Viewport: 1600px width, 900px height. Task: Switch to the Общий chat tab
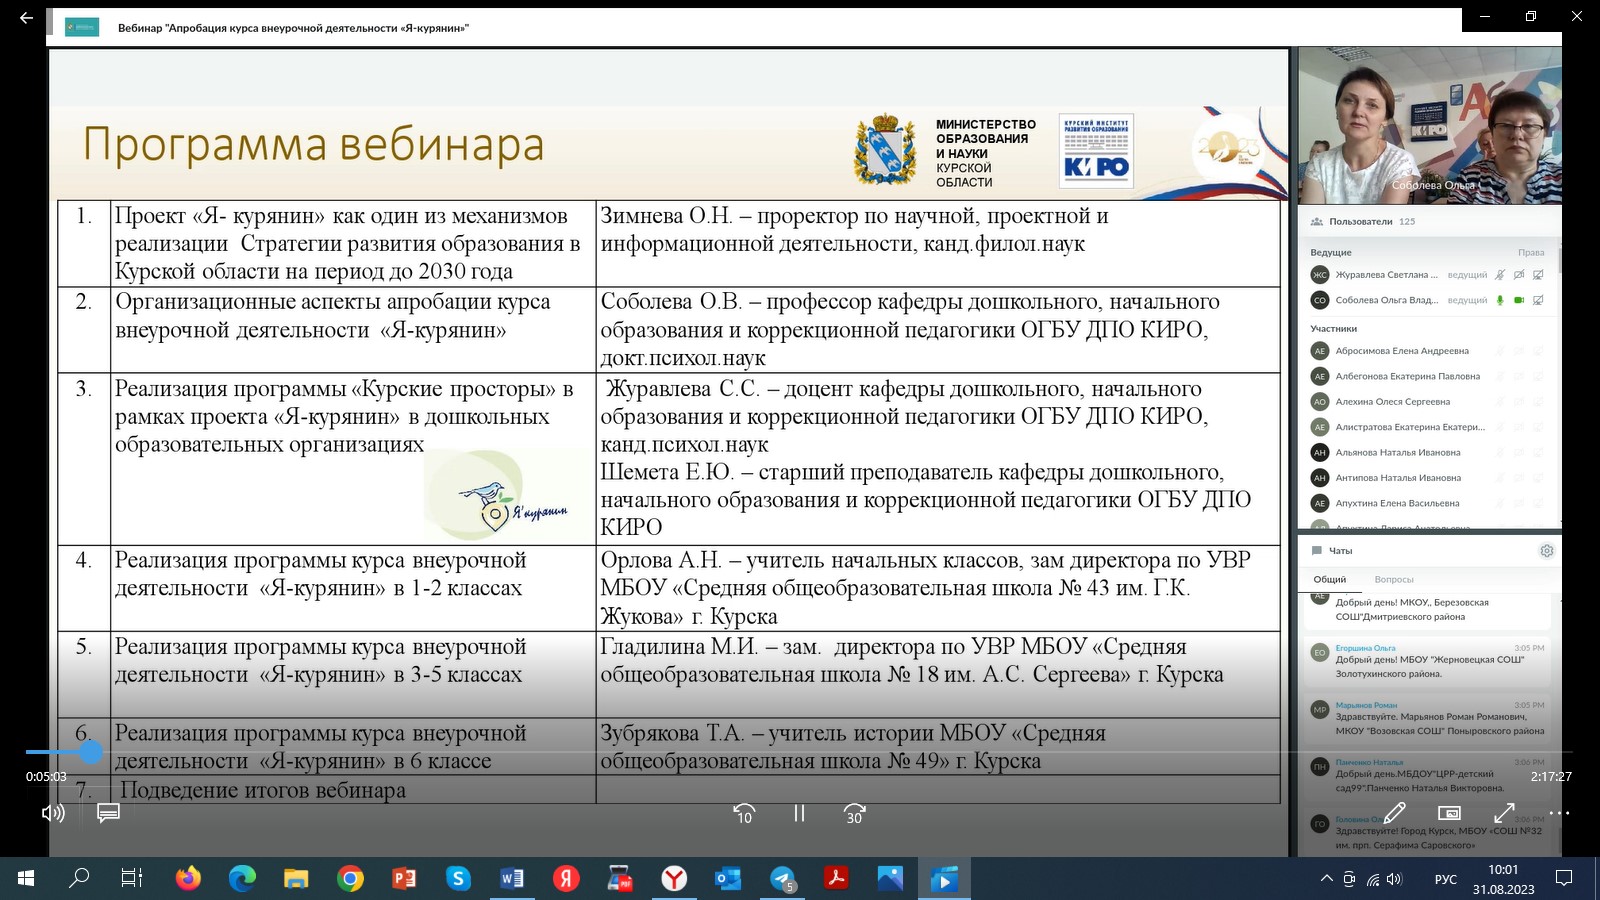tap(1330, 580)
